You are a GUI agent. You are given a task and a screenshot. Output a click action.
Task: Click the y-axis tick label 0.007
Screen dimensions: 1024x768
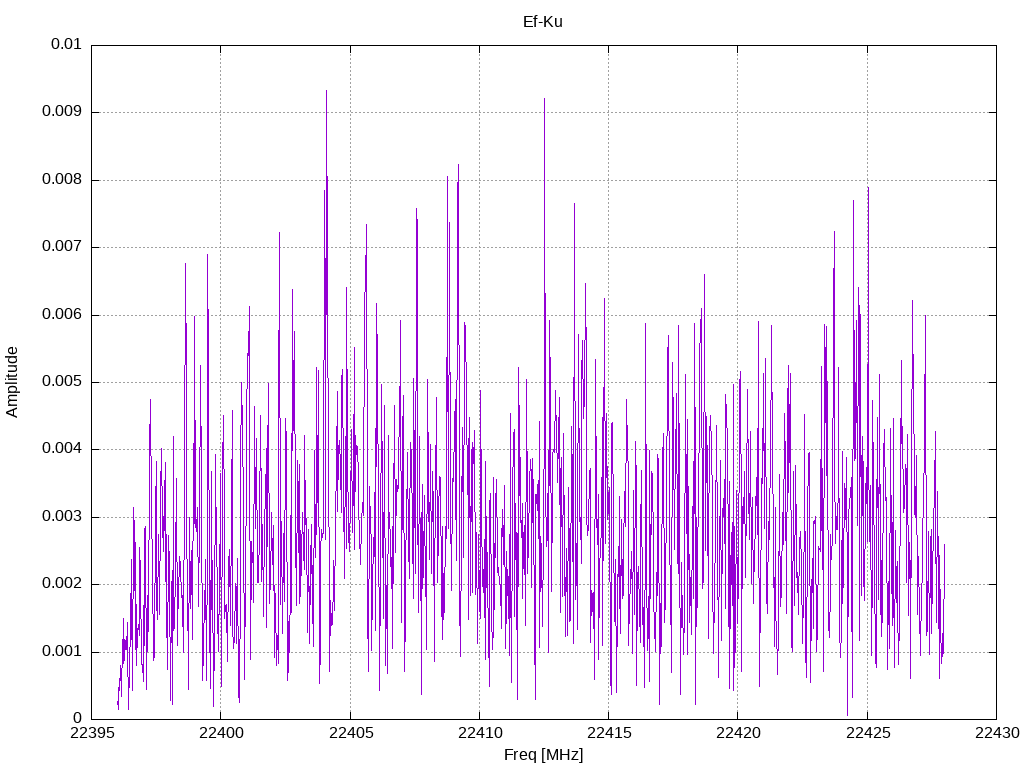point(62,247)
